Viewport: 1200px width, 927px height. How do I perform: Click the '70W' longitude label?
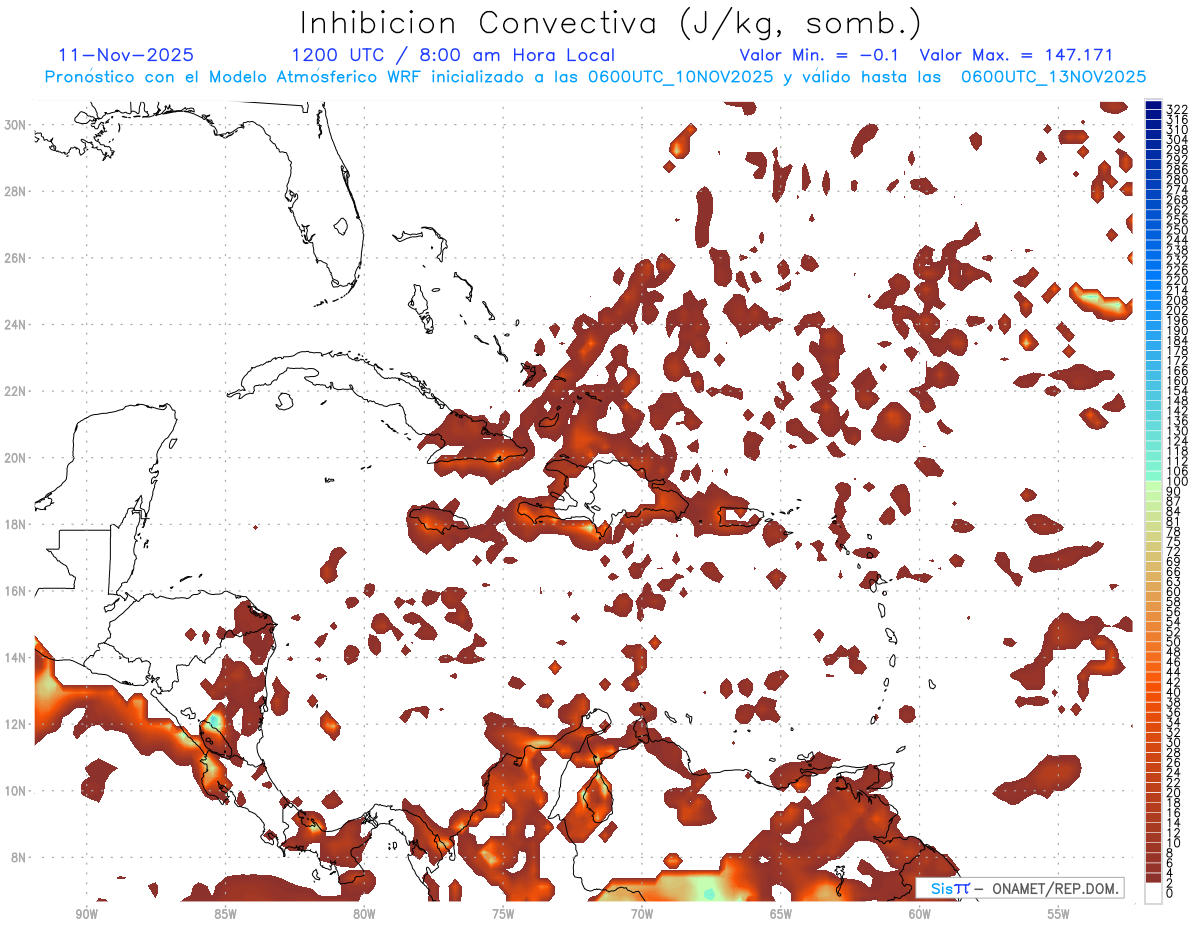642,914
